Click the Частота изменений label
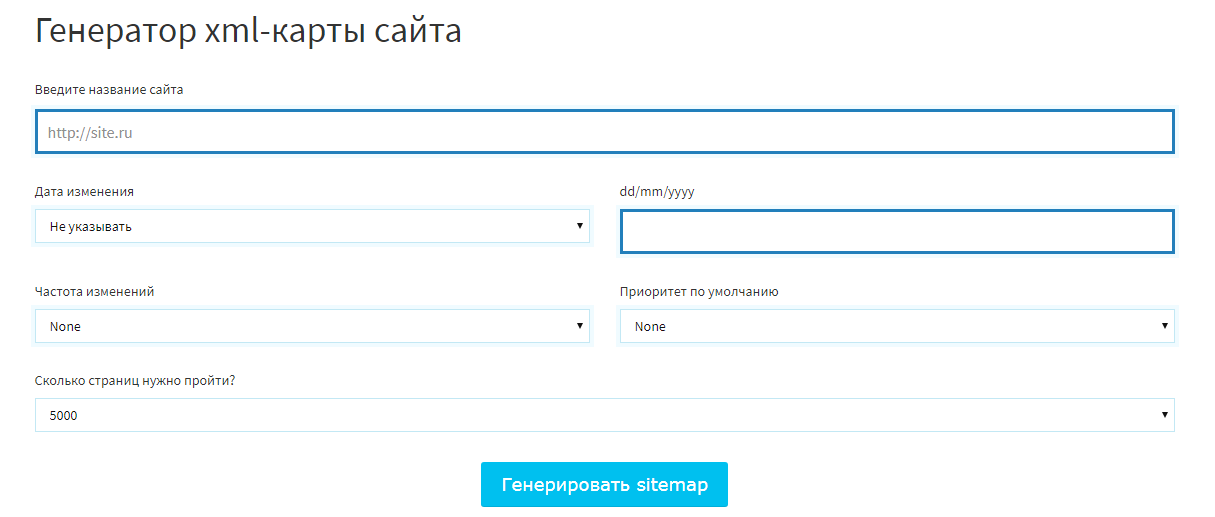 [95, 292]
